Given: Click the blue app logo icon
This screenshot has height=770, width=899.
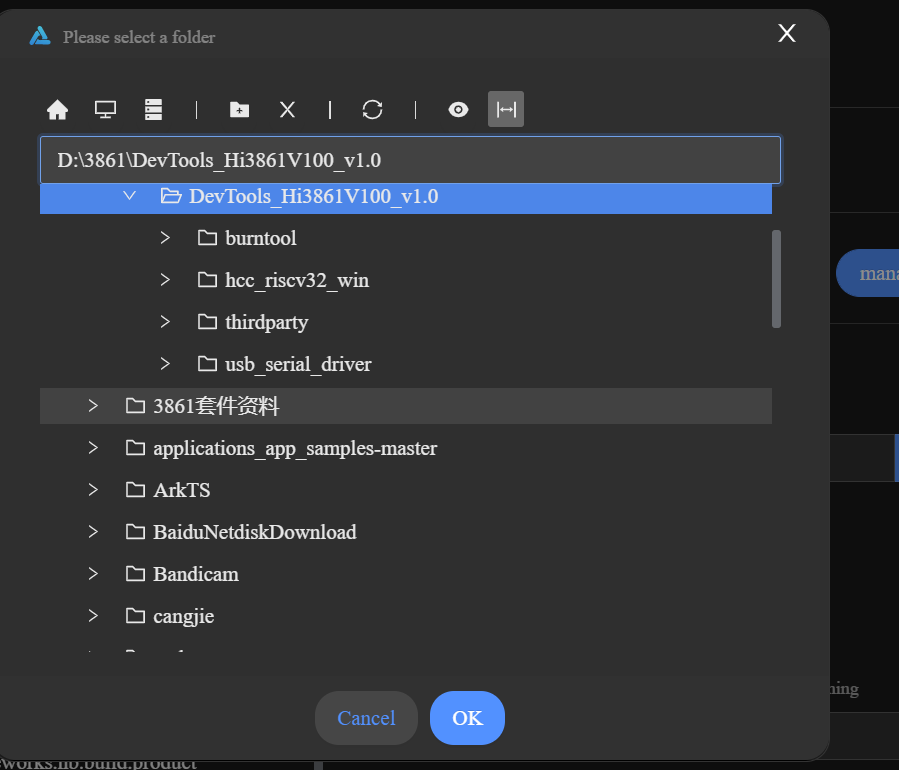Looking at the screenshot, I should pos(40,36).
